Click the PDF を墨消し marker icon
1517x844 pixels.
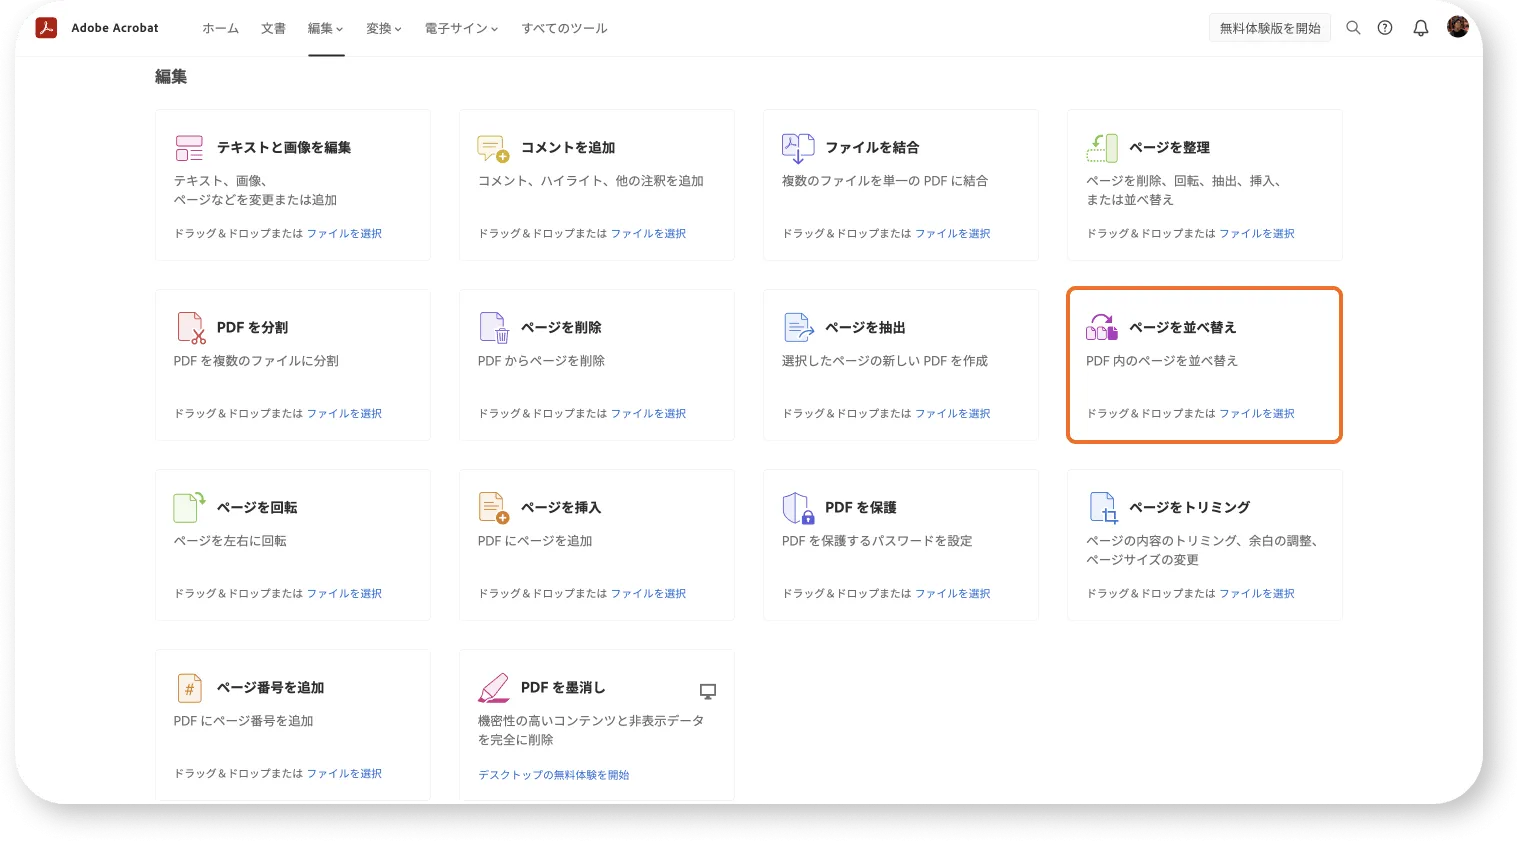pos(494,688)
